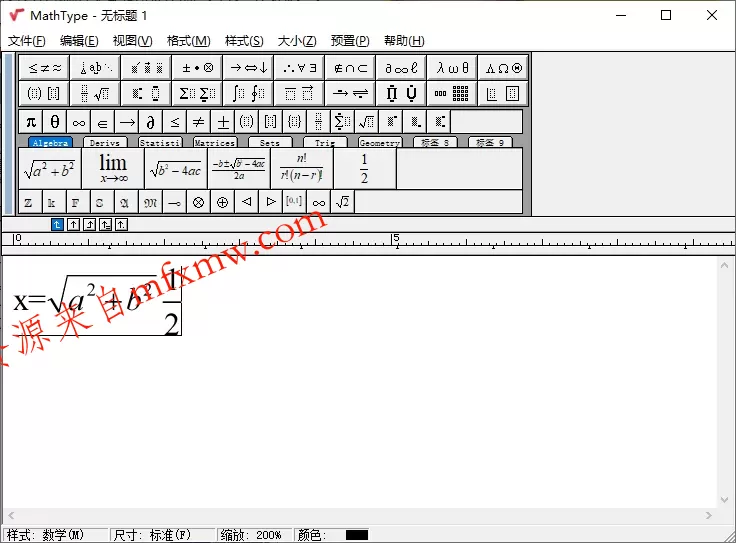
Task: Insert the plus-minus symbol ±
Action: pyautogui.click(x=223, y=122)
